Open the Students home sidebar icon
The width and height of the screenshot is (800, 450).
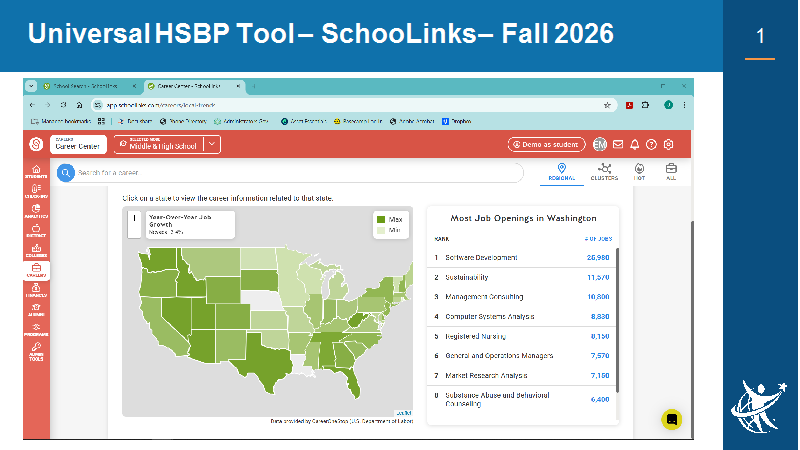tap(36, 171)
